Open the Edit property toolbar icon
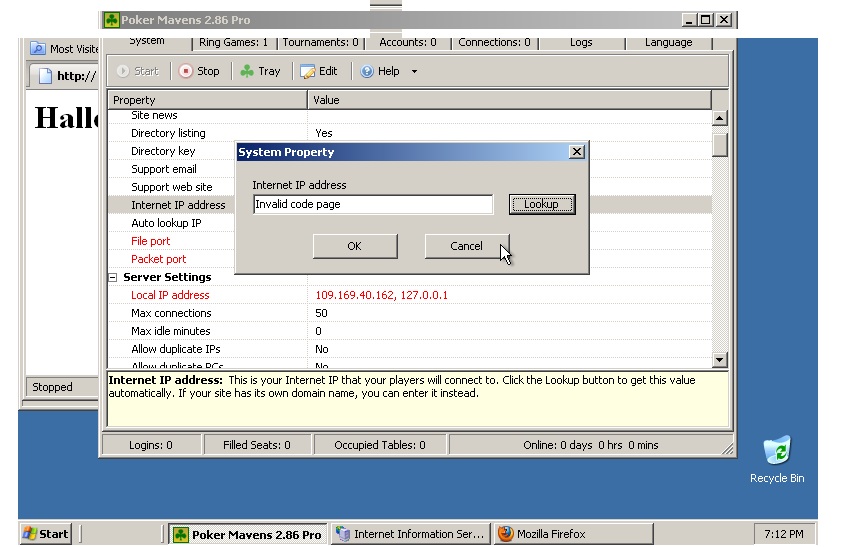850x547 pixels. 307,71
